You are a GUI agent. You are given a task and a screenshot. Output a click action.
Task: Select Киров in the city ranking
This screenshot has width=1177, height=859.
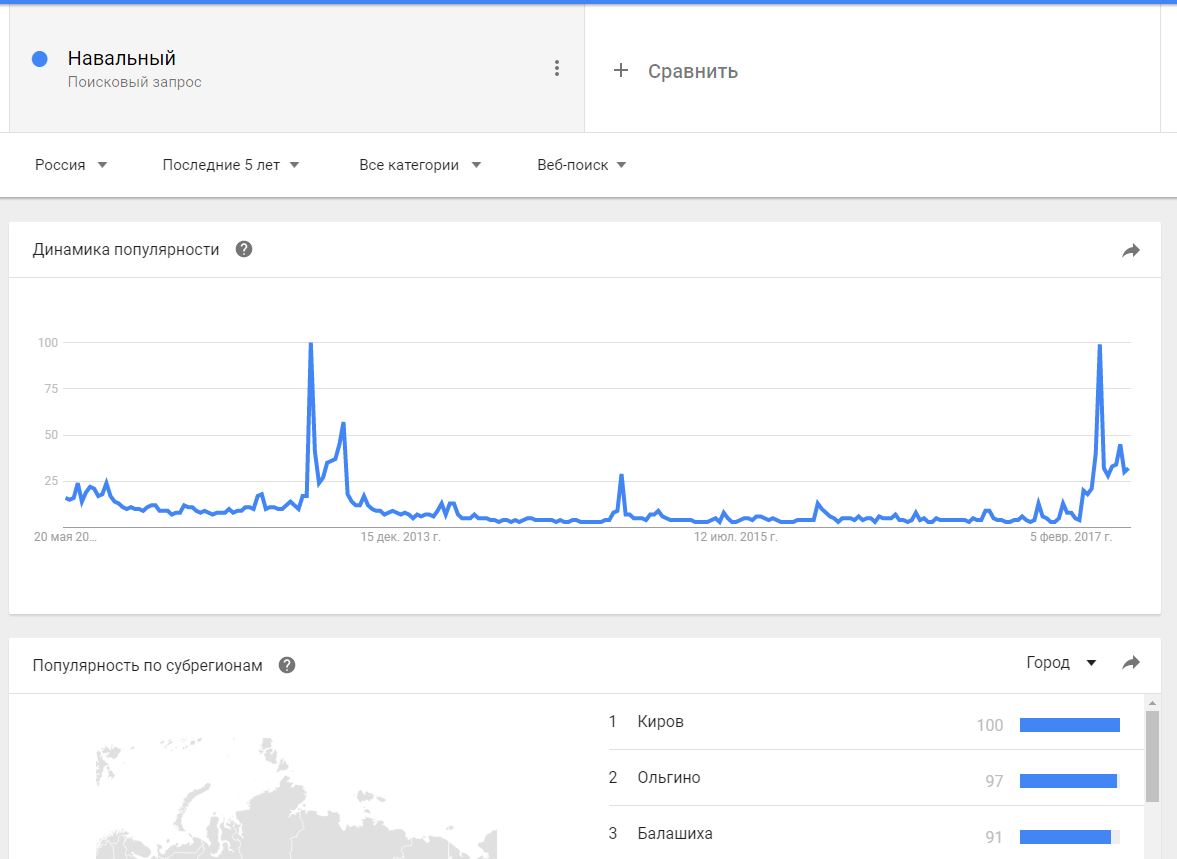661,722
